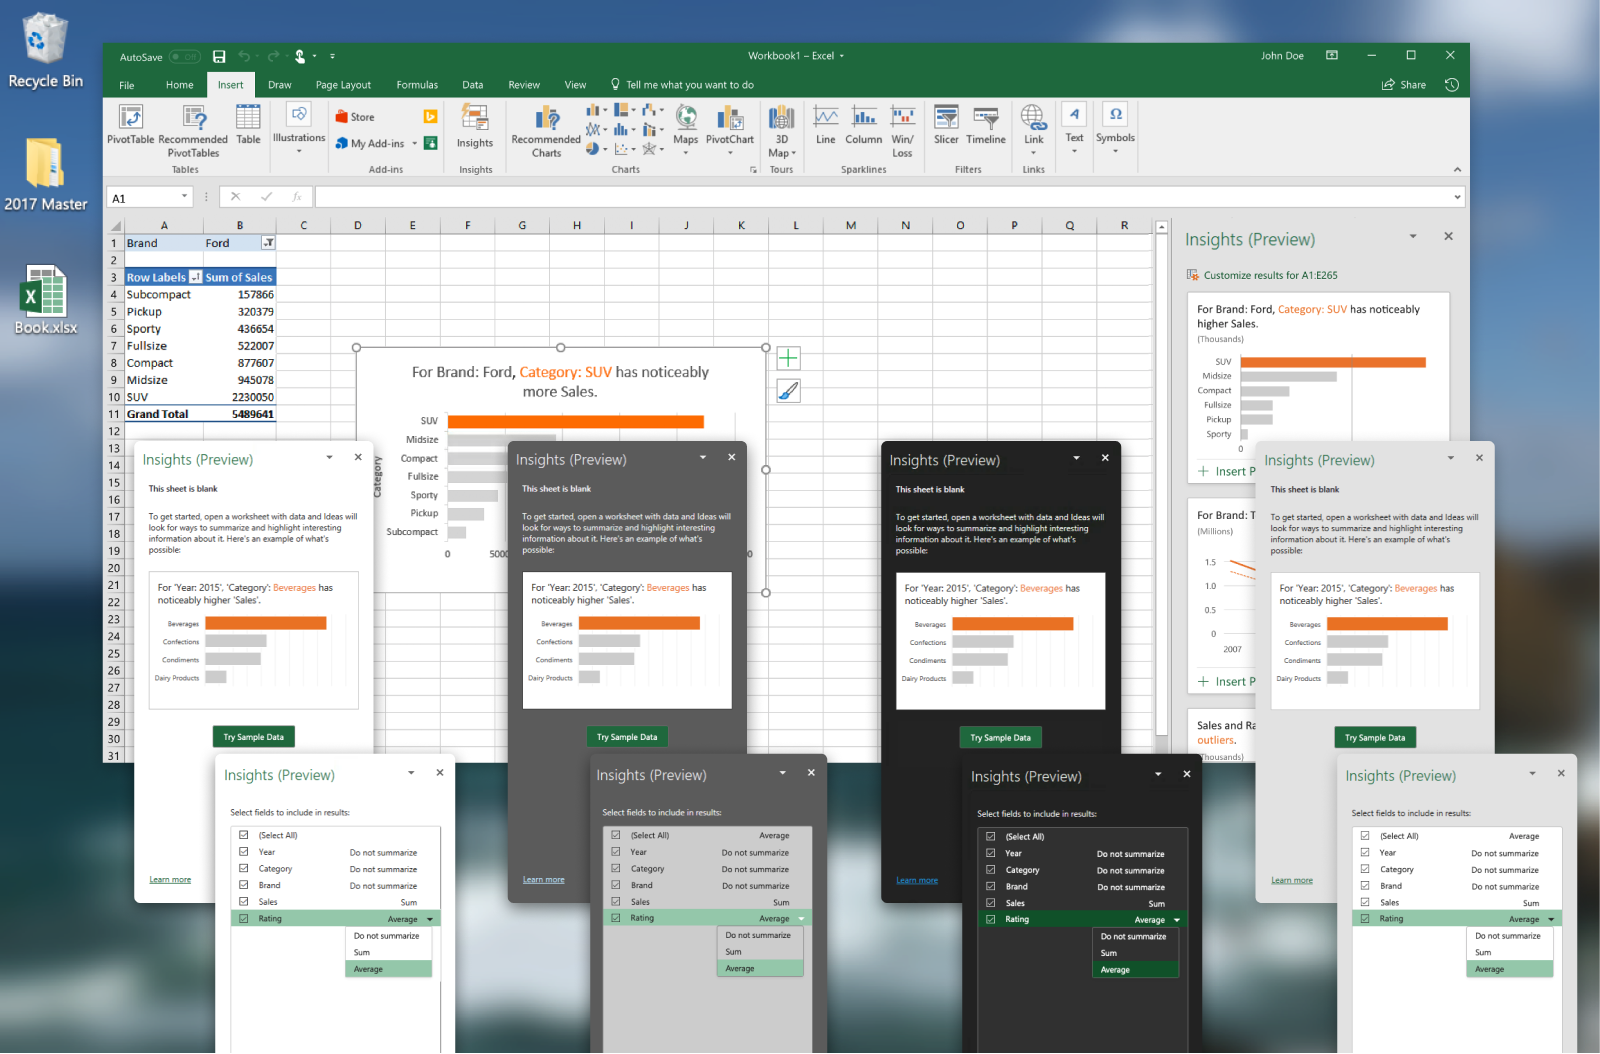Expand the Name Box dropdown
Viewport: 1600px width, 1054px height.
click(184, 198)
